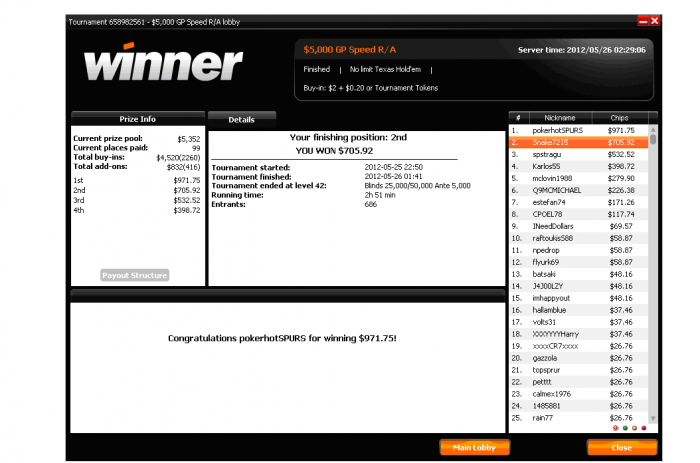Viewport: 700px width, 463px height.
Task: Close the window using the red X
Action: click(654, 21)
